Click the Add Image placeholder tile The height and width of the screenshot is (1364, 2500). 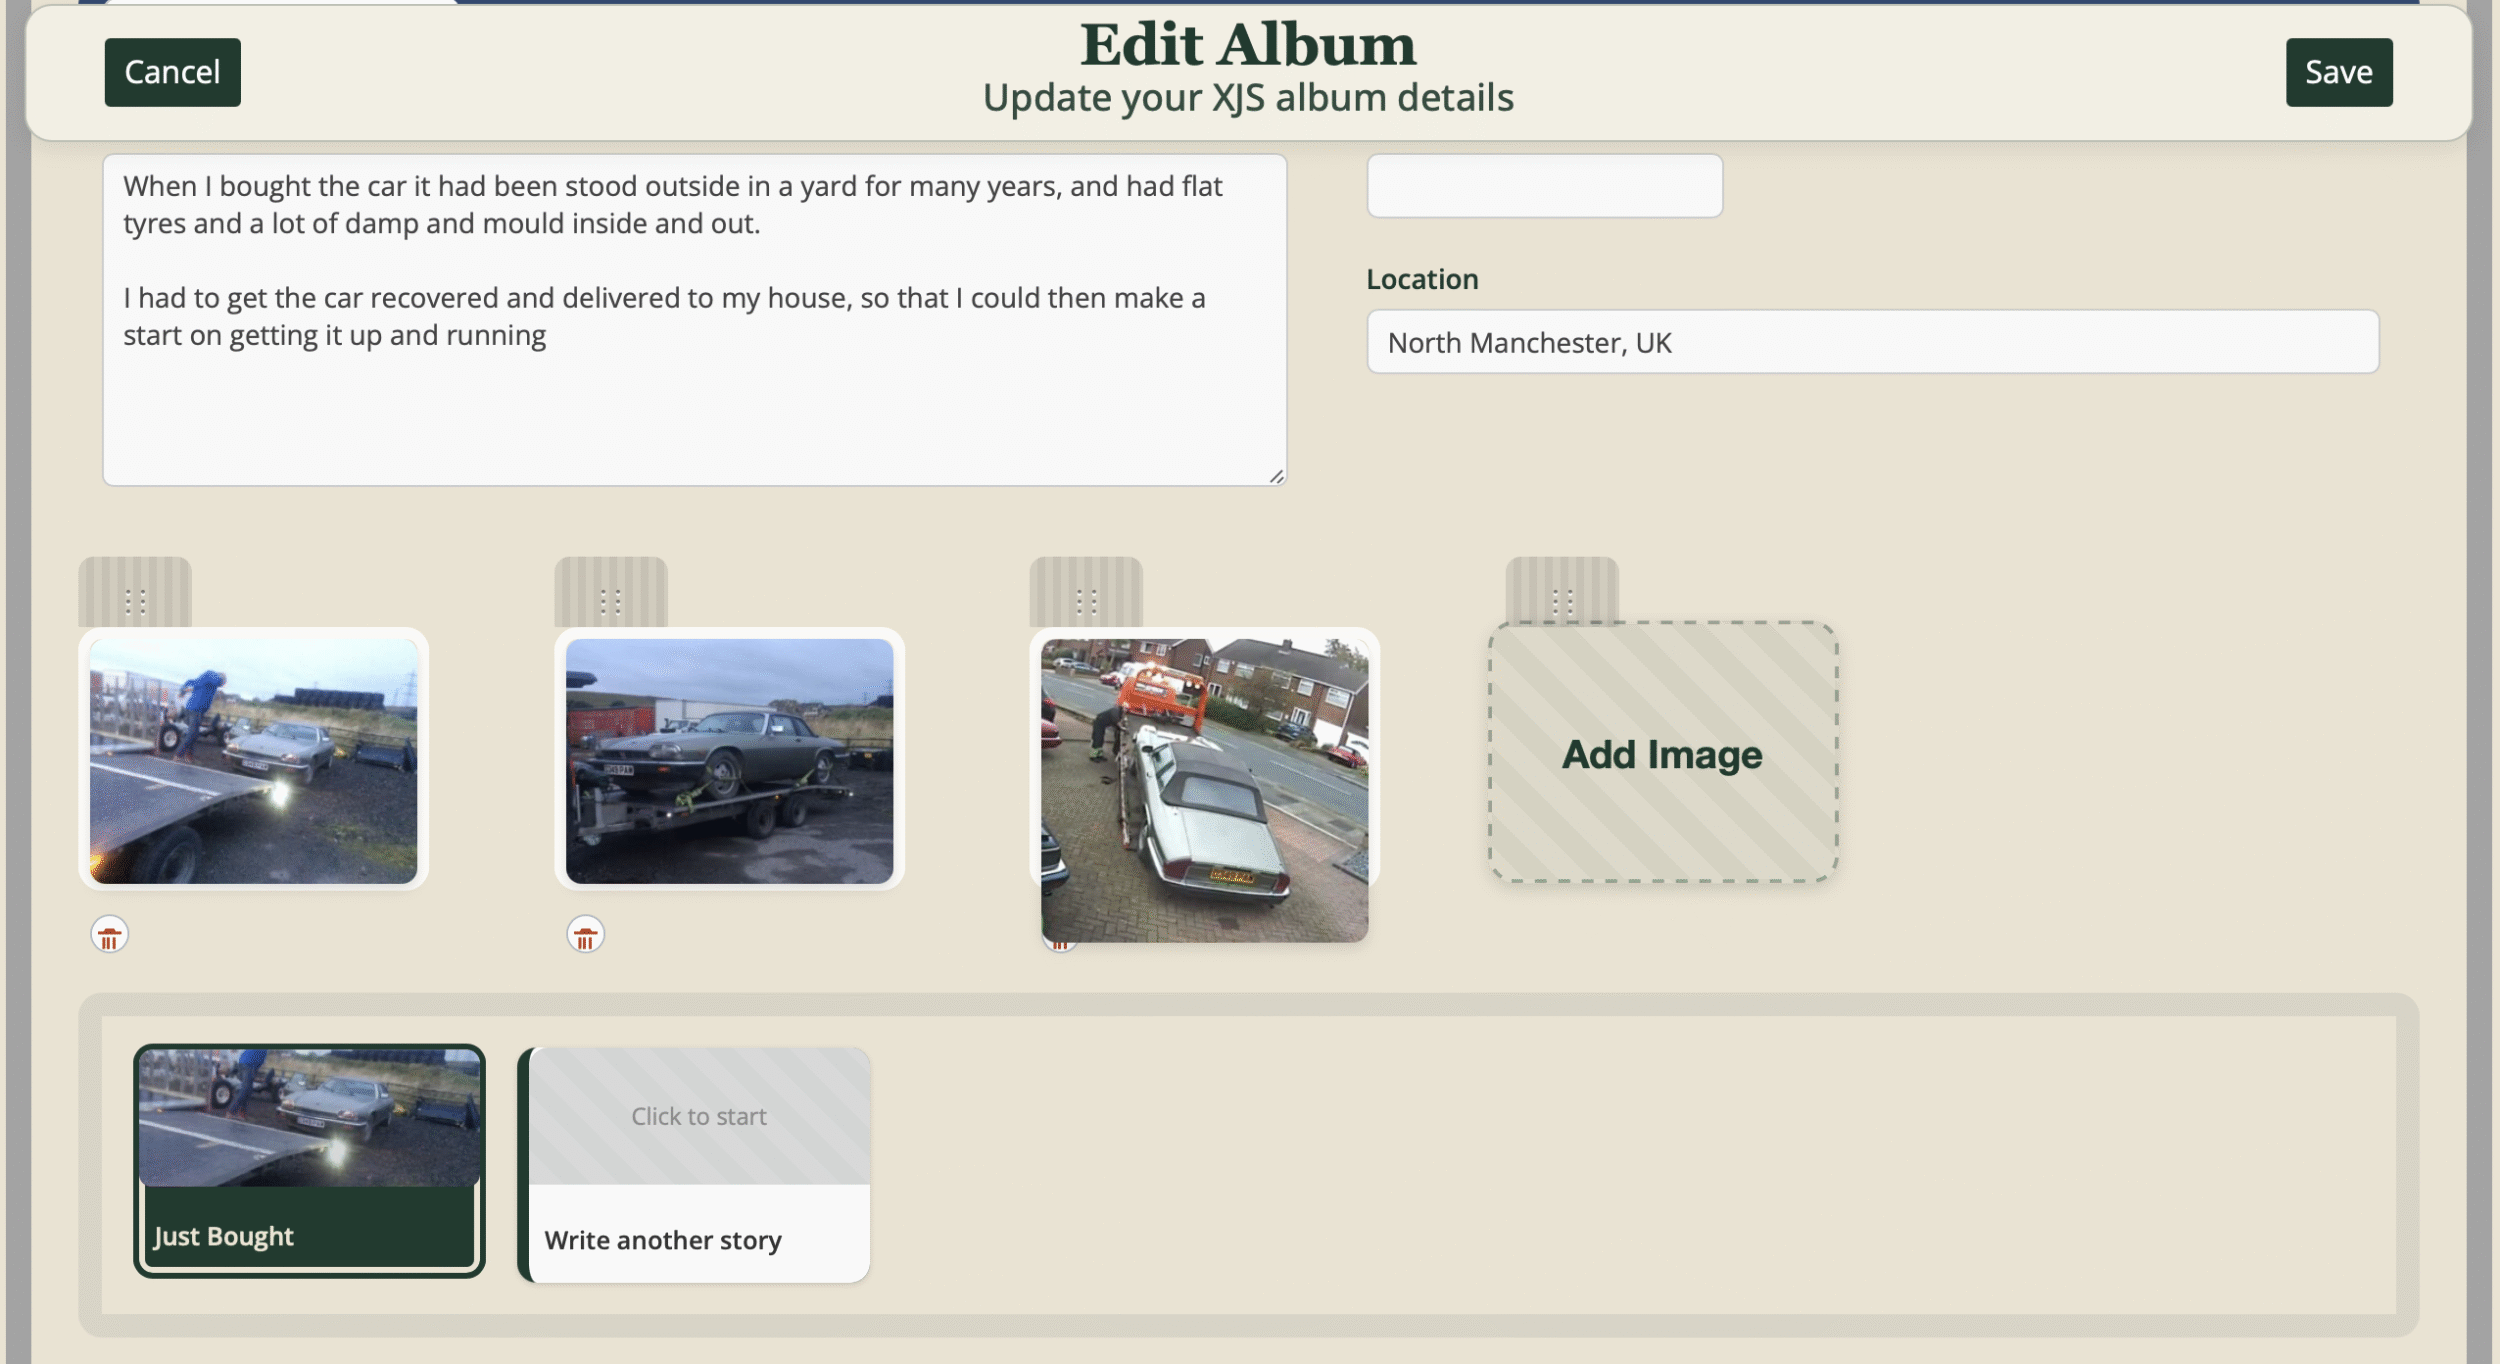tap(1662, 753)
